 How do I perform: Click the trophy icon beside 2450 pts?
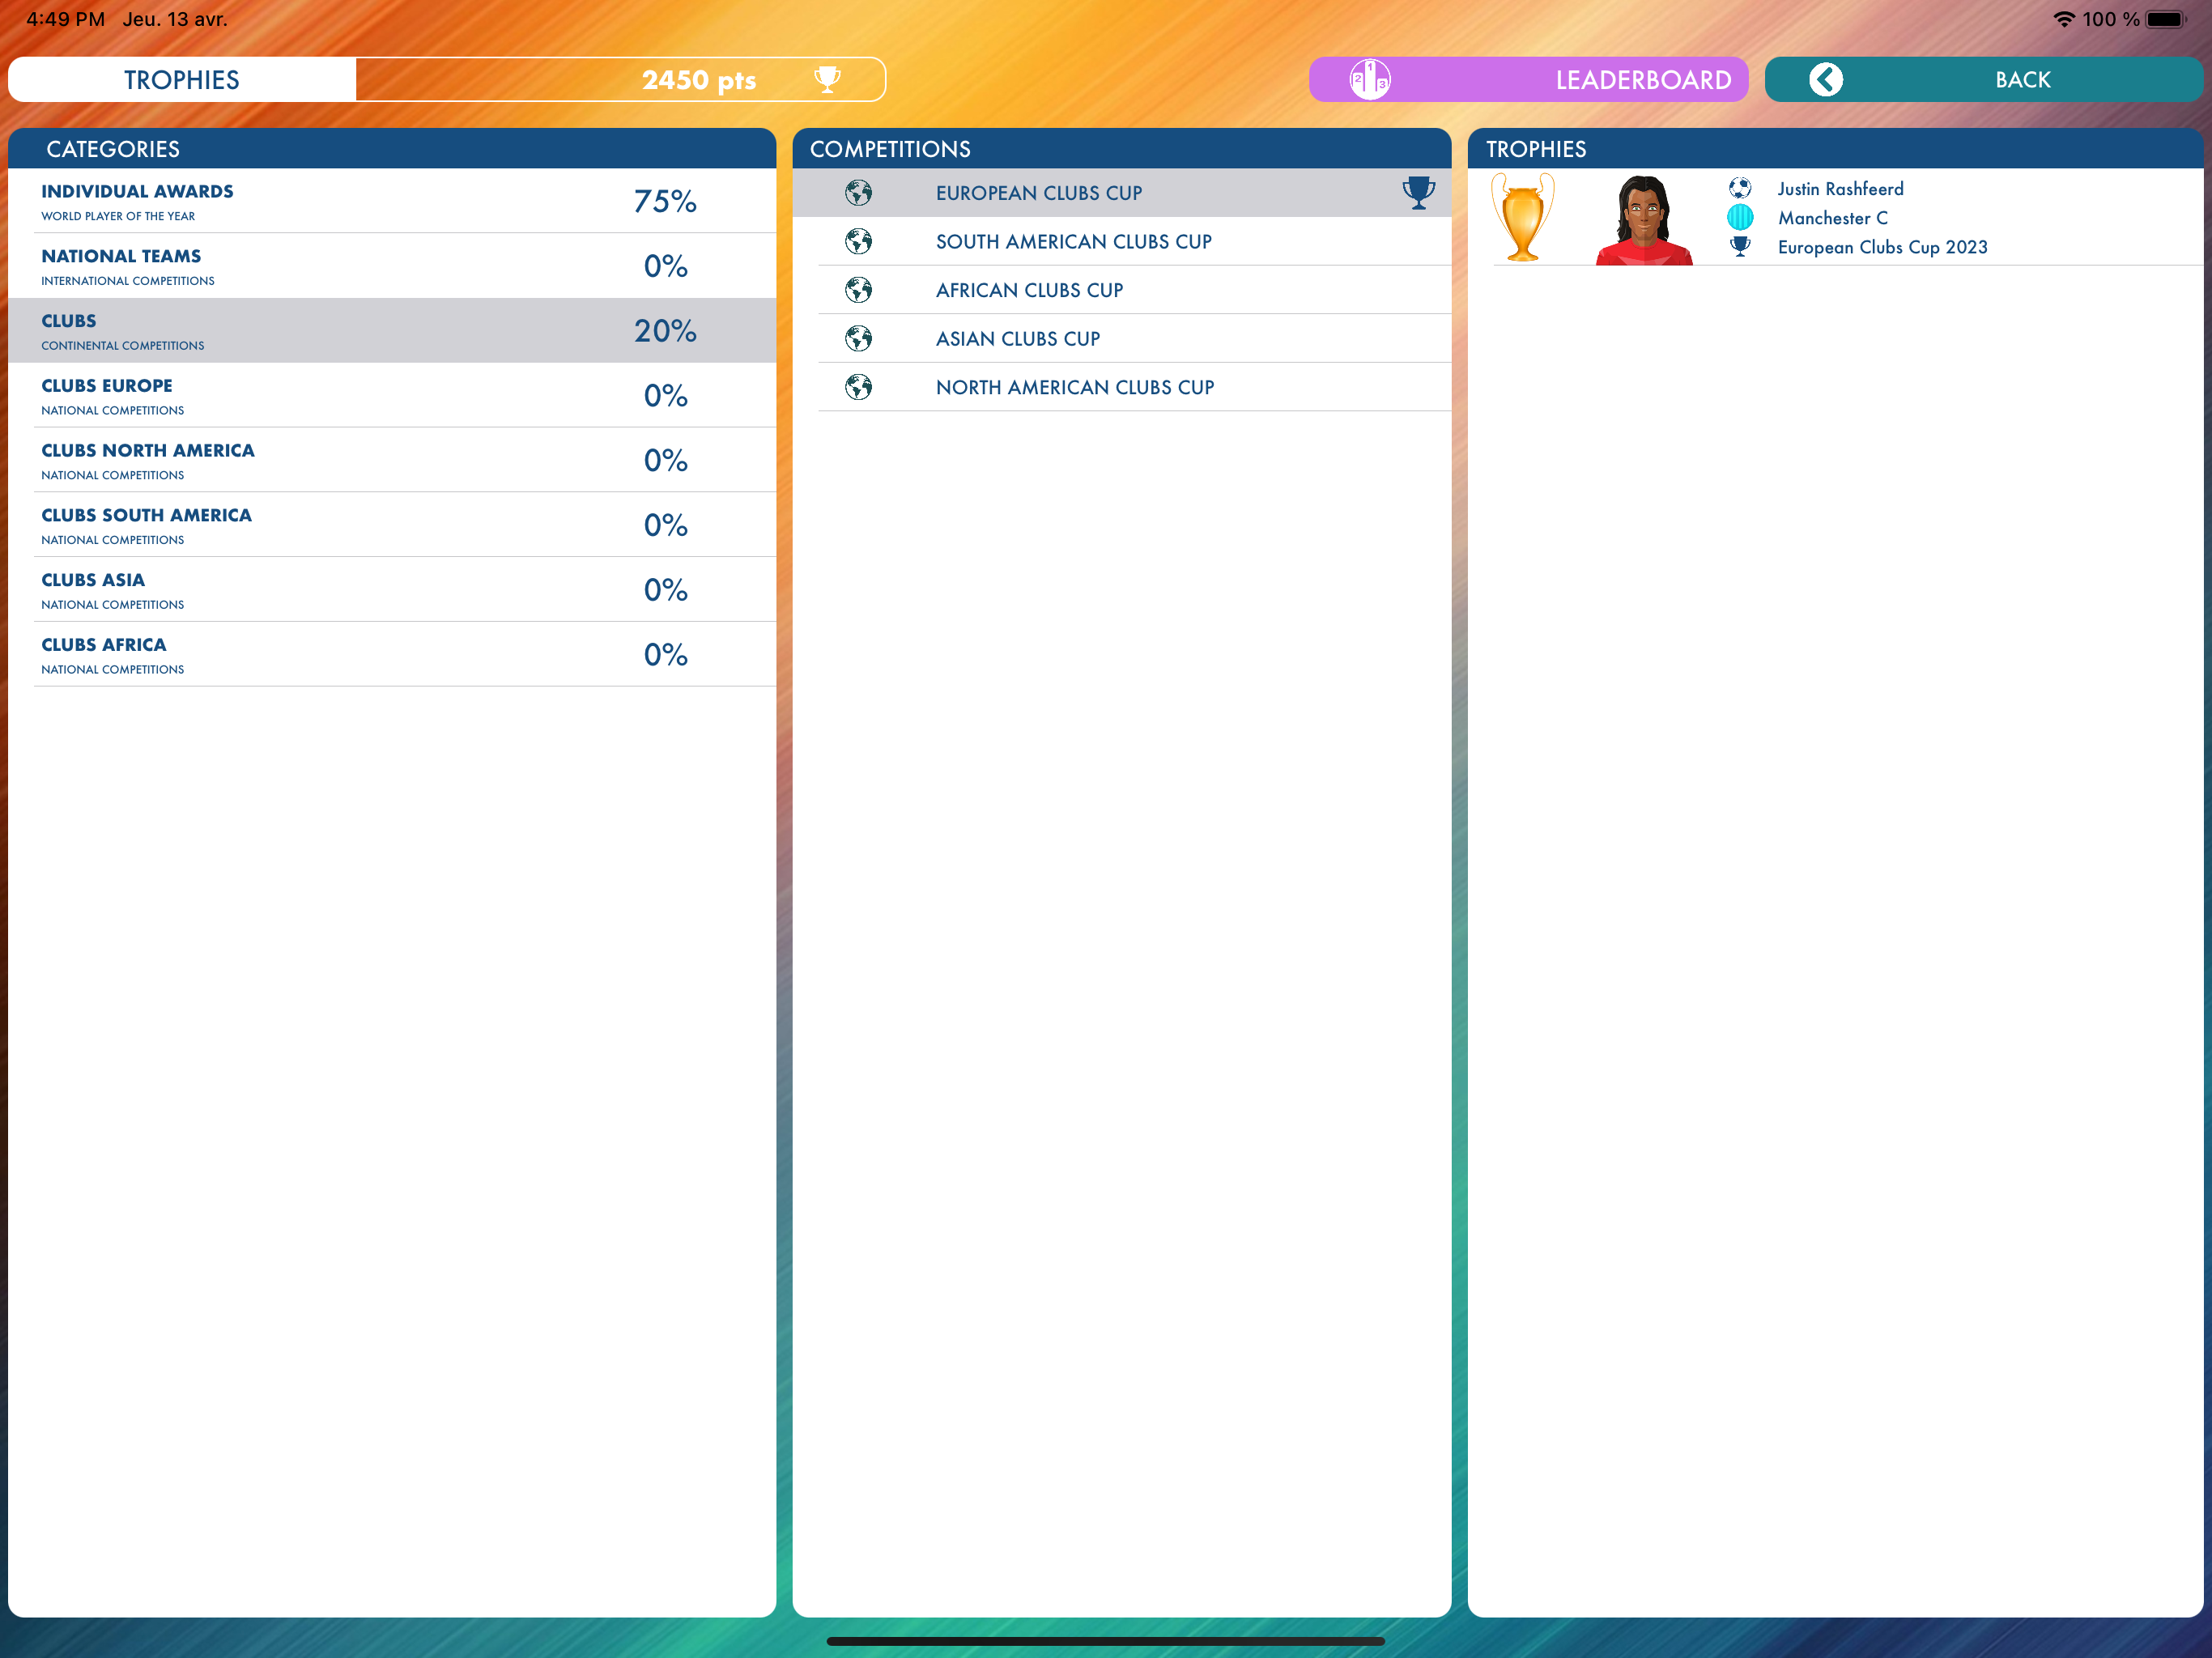click(x=827, y=79)
